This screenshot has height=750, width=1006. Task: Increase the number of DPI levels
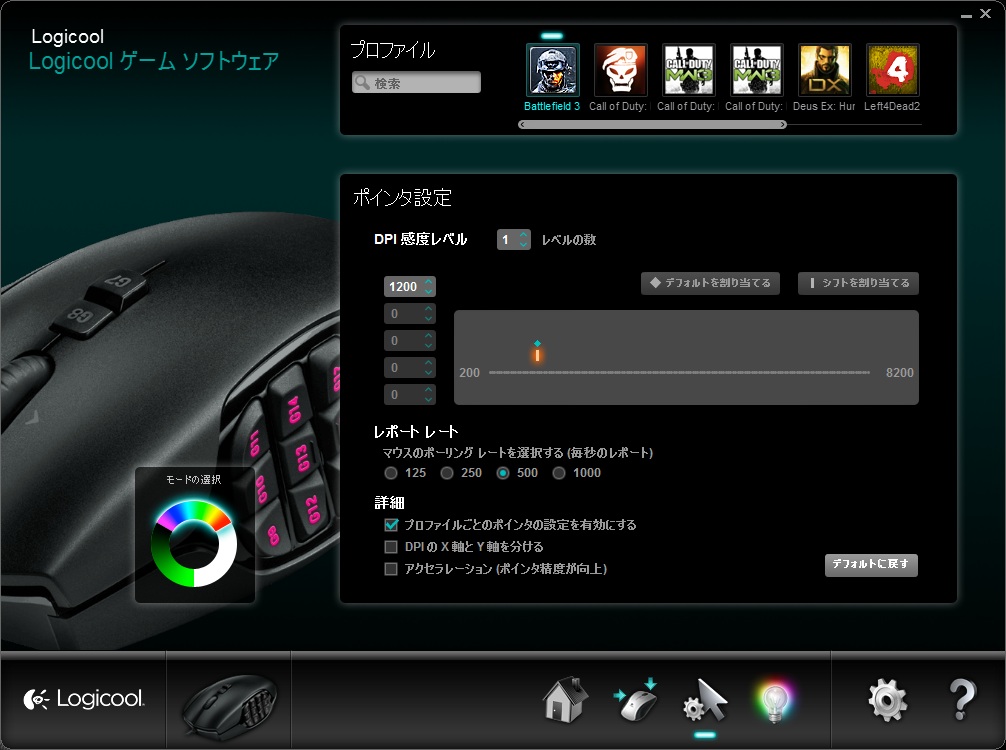tap(524, 235)
